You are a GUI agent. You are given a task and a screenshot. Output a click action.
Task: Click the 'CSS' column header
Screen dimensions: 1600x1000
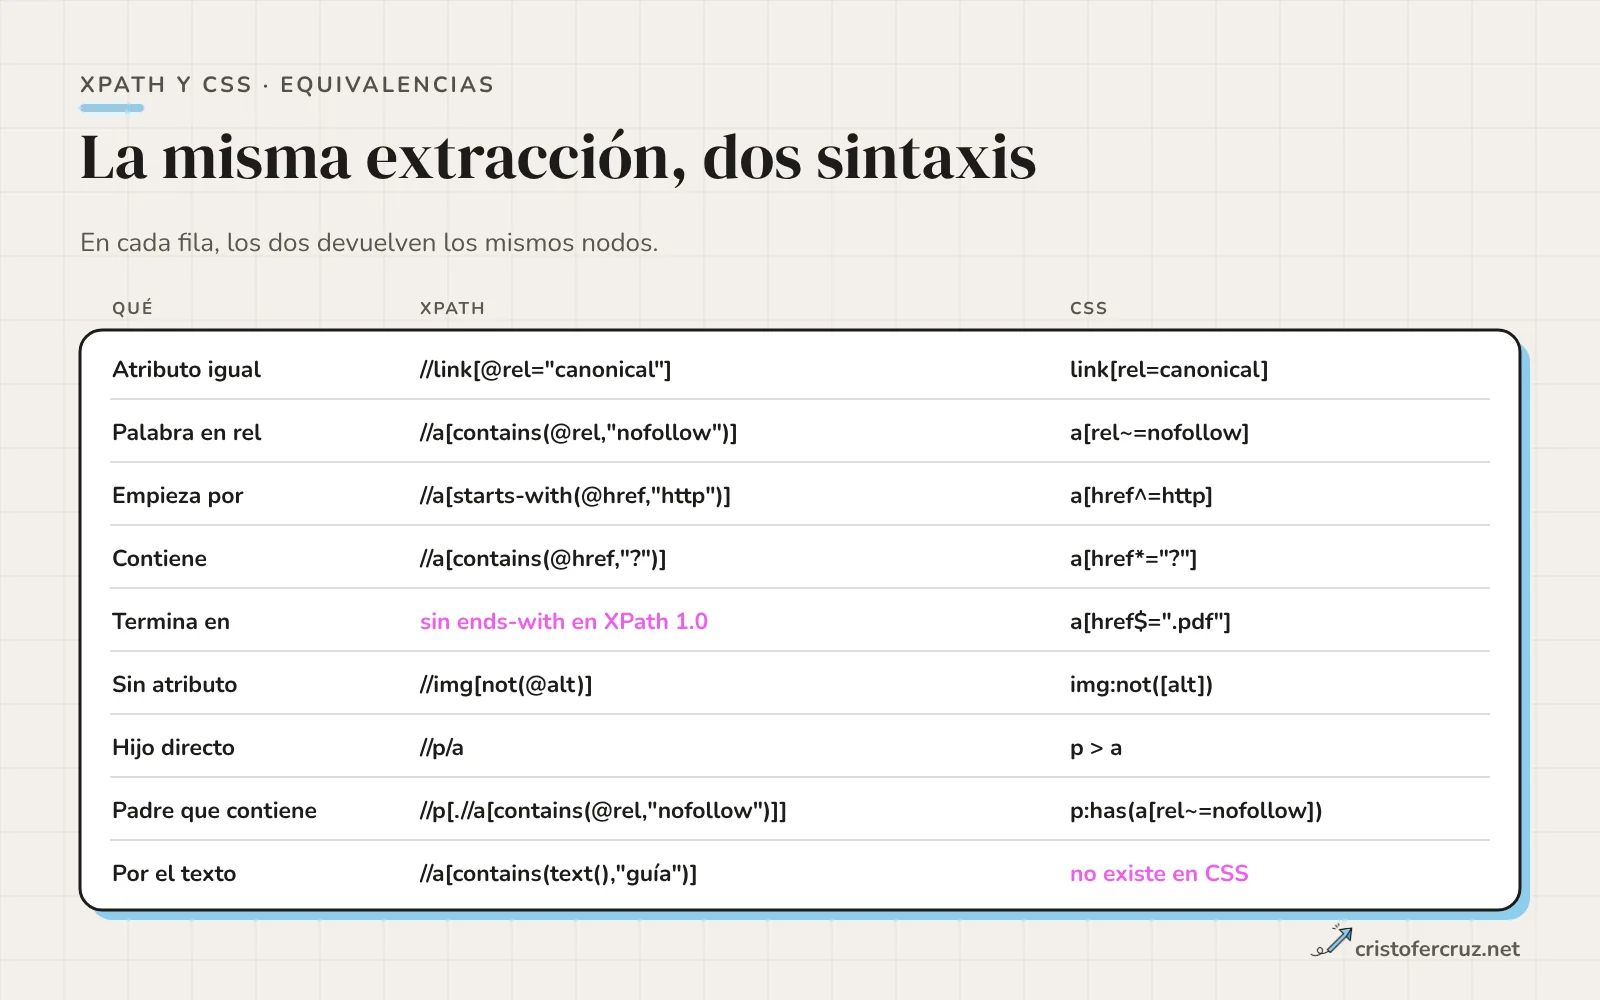1088,308
